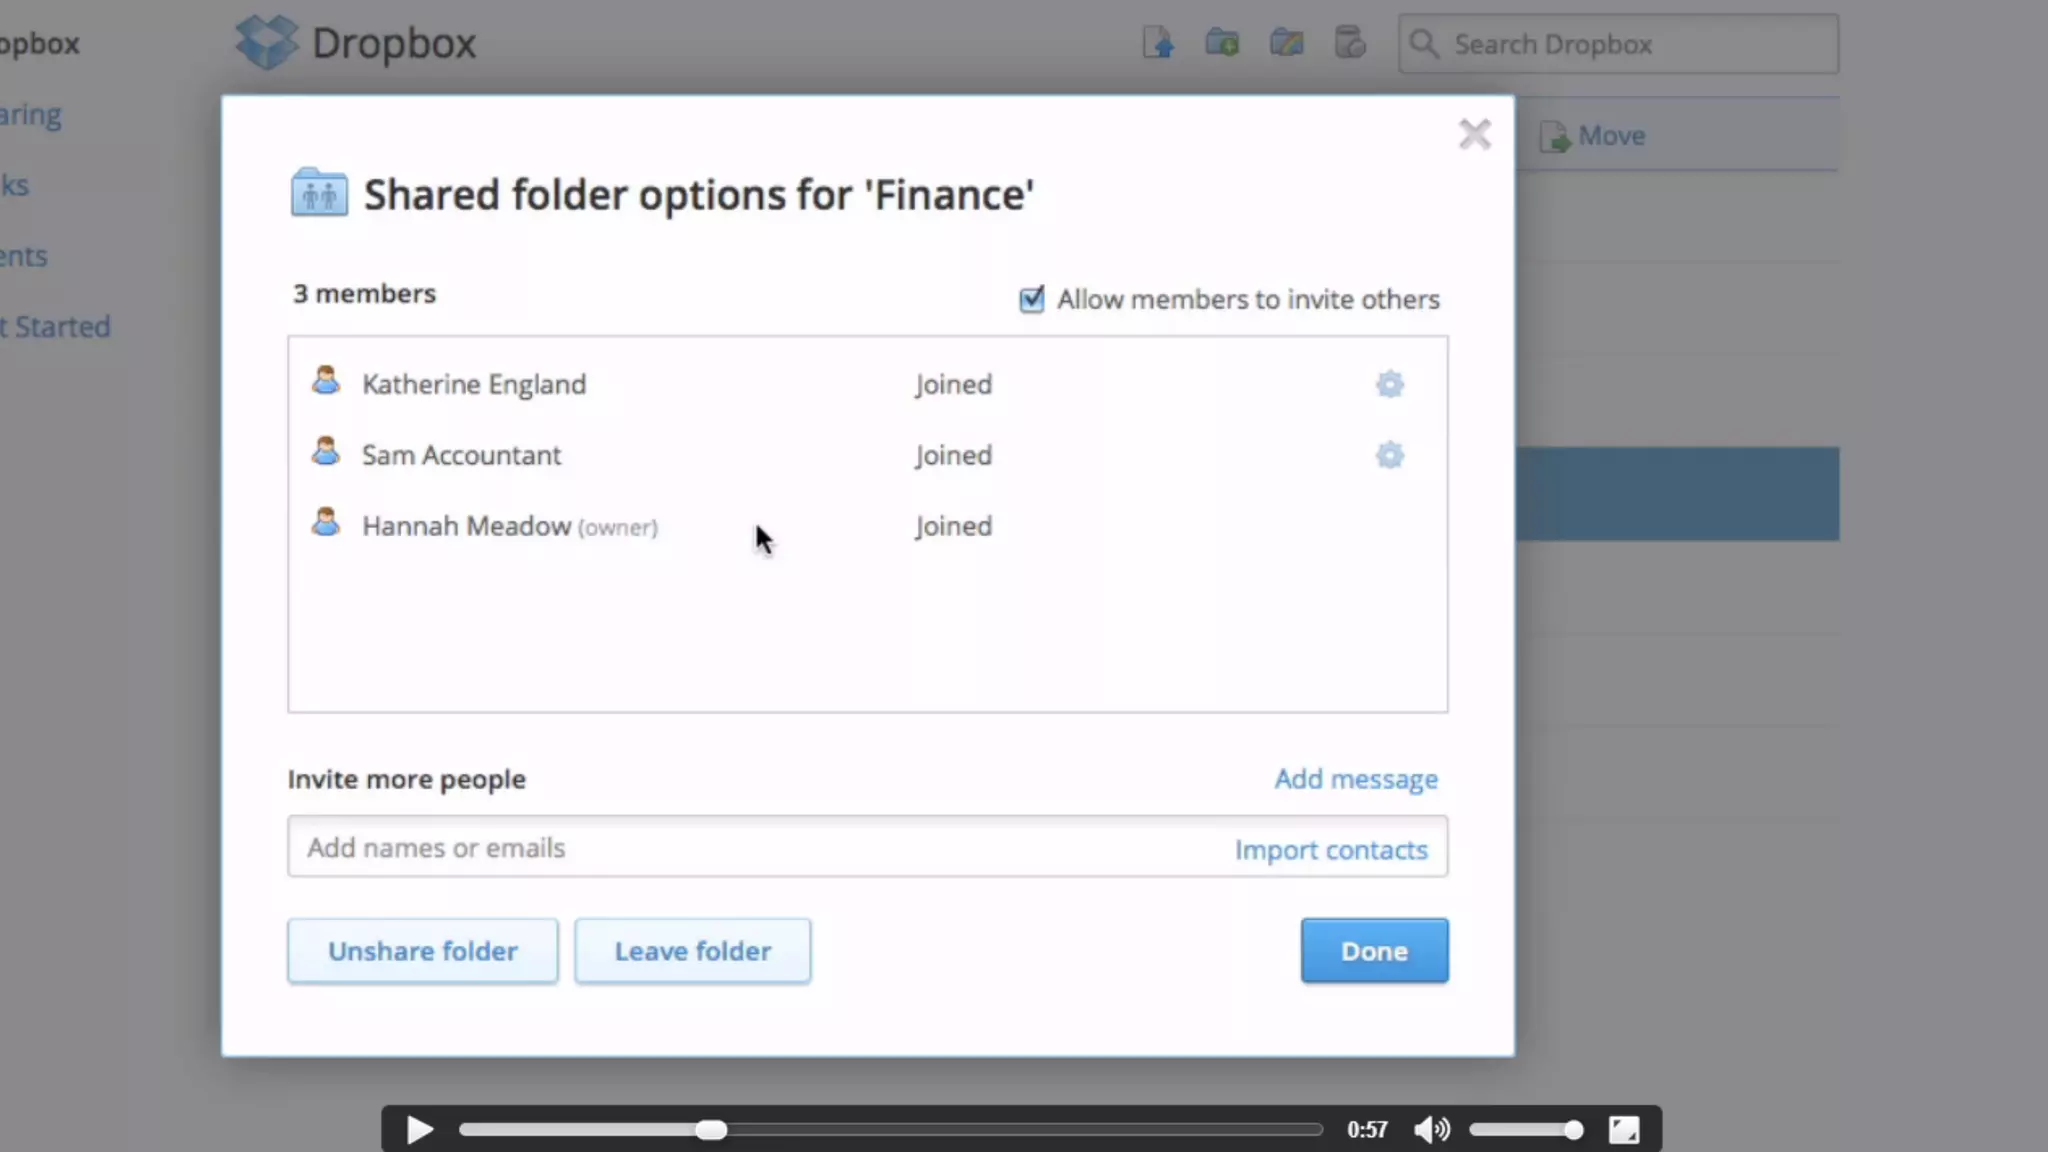Click the upload file icon
Viewport: 2048px width, 1152px height.
[1158, 43]
